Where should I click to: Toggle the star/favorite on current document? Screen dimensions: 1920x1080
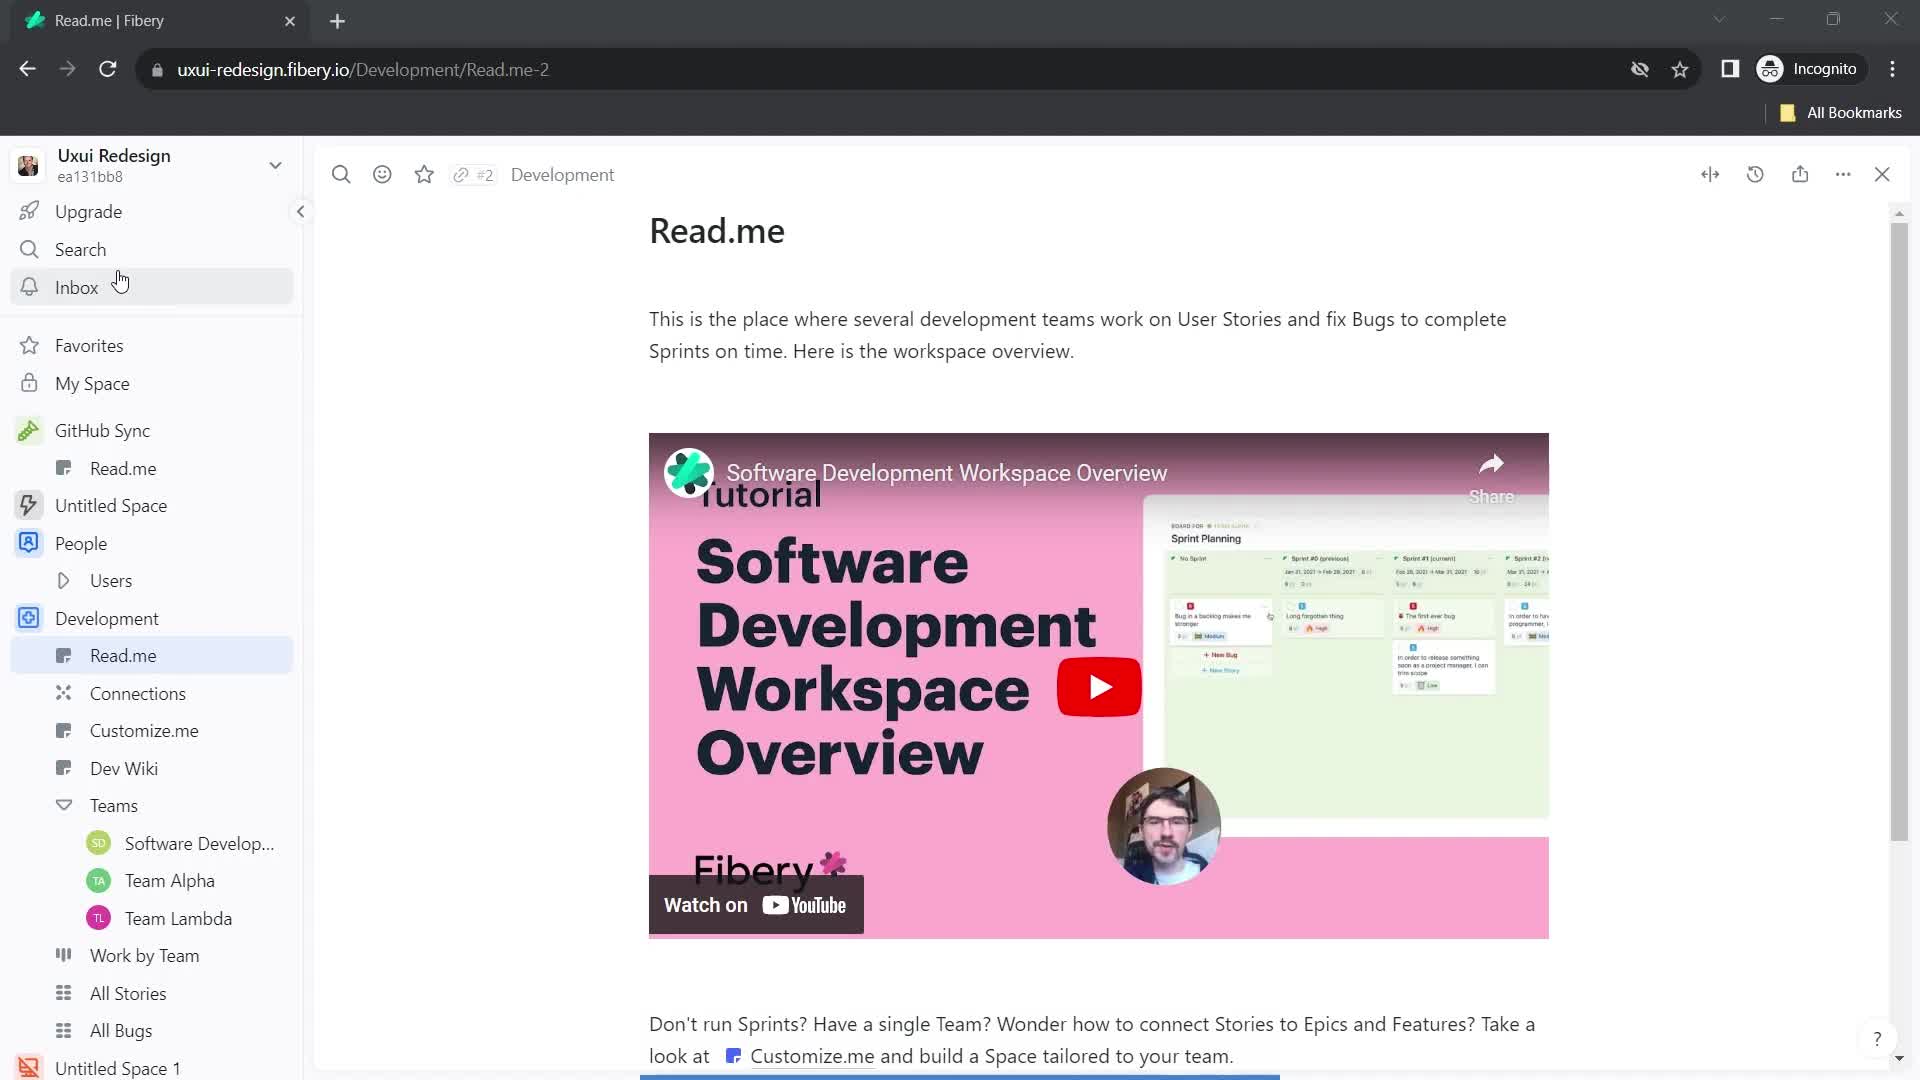point(423,174)
